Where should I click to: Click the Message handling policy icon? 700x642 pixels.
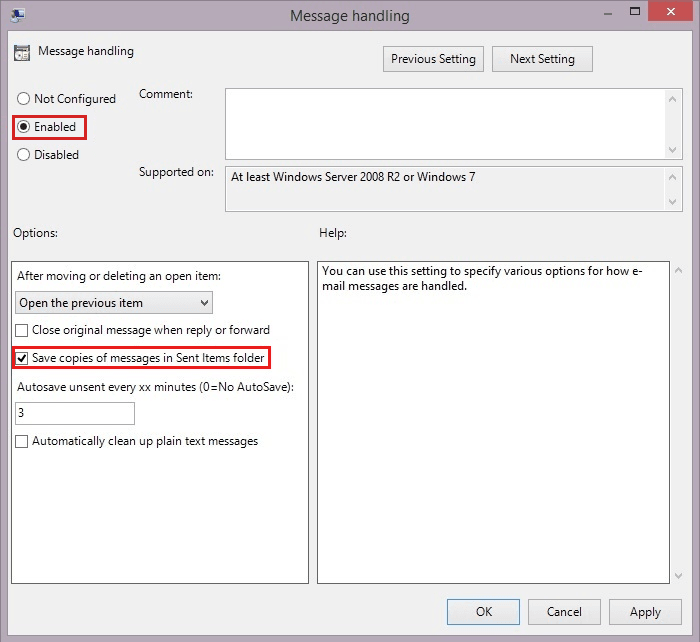22,52
